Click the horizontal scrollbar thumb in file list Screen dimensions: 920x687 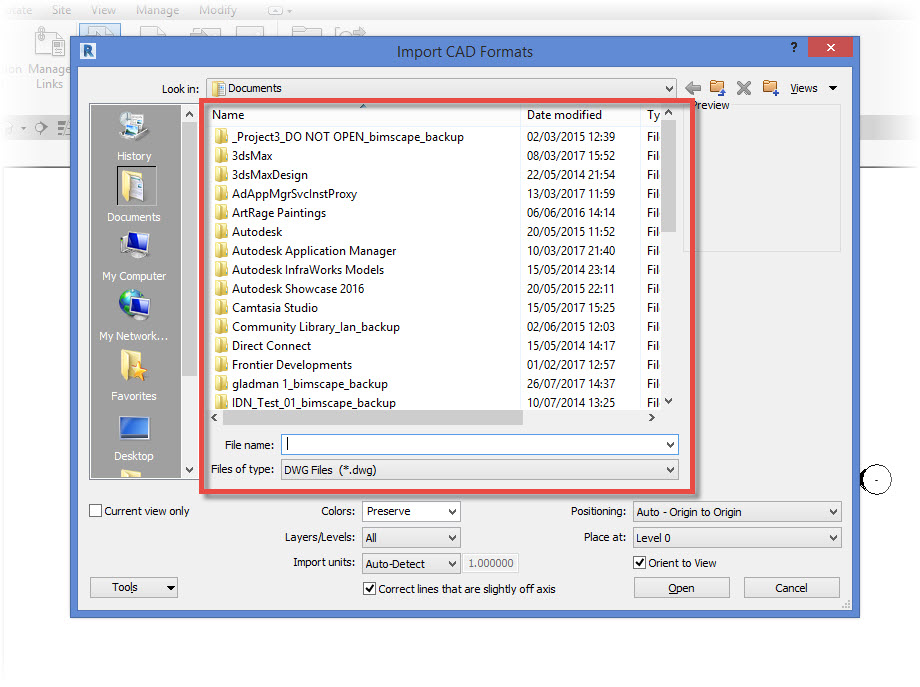coord(373,418)
